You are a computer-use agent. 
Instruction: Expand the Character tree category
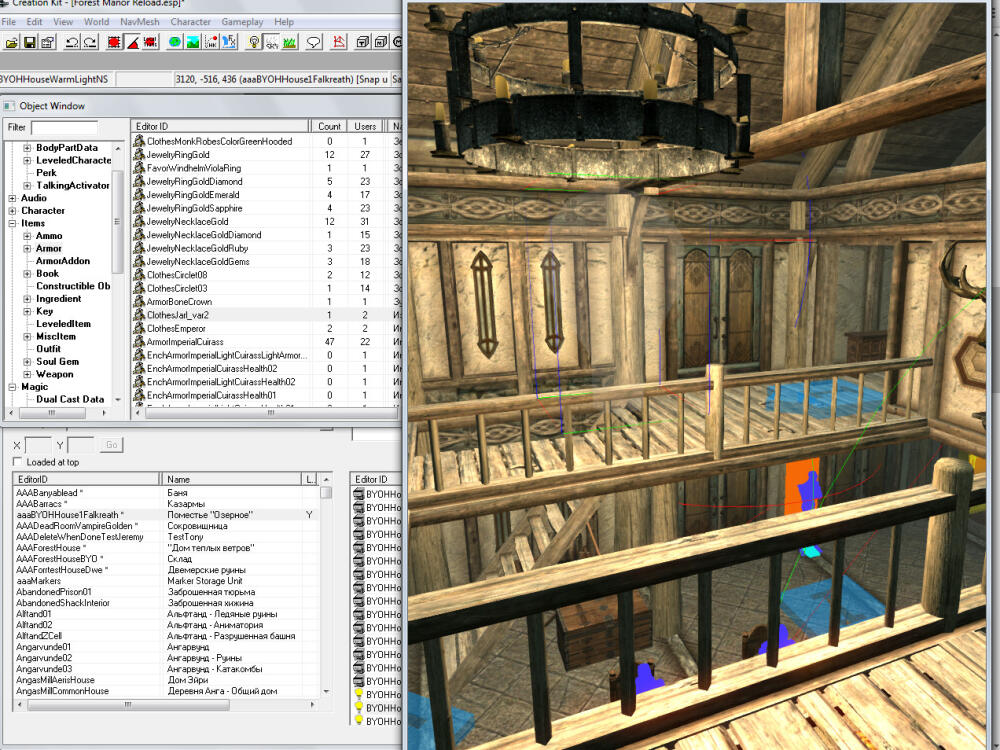pos(12,210)
